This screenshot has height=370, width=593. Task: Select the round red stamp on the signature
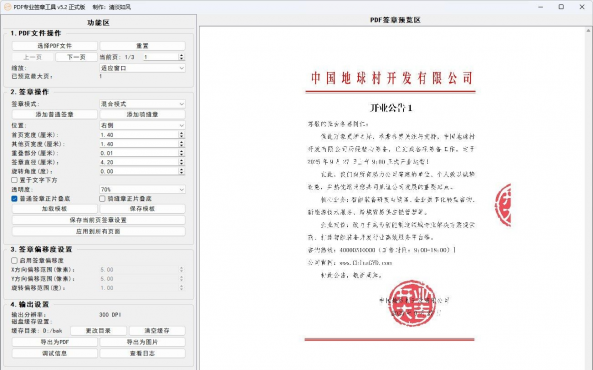pyautogui.click(x=412, y=303)
